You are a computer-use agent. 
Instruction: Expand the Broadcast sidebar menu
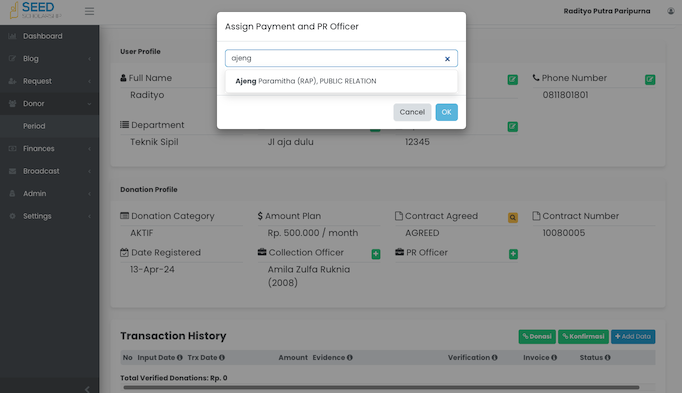(50, 171)
